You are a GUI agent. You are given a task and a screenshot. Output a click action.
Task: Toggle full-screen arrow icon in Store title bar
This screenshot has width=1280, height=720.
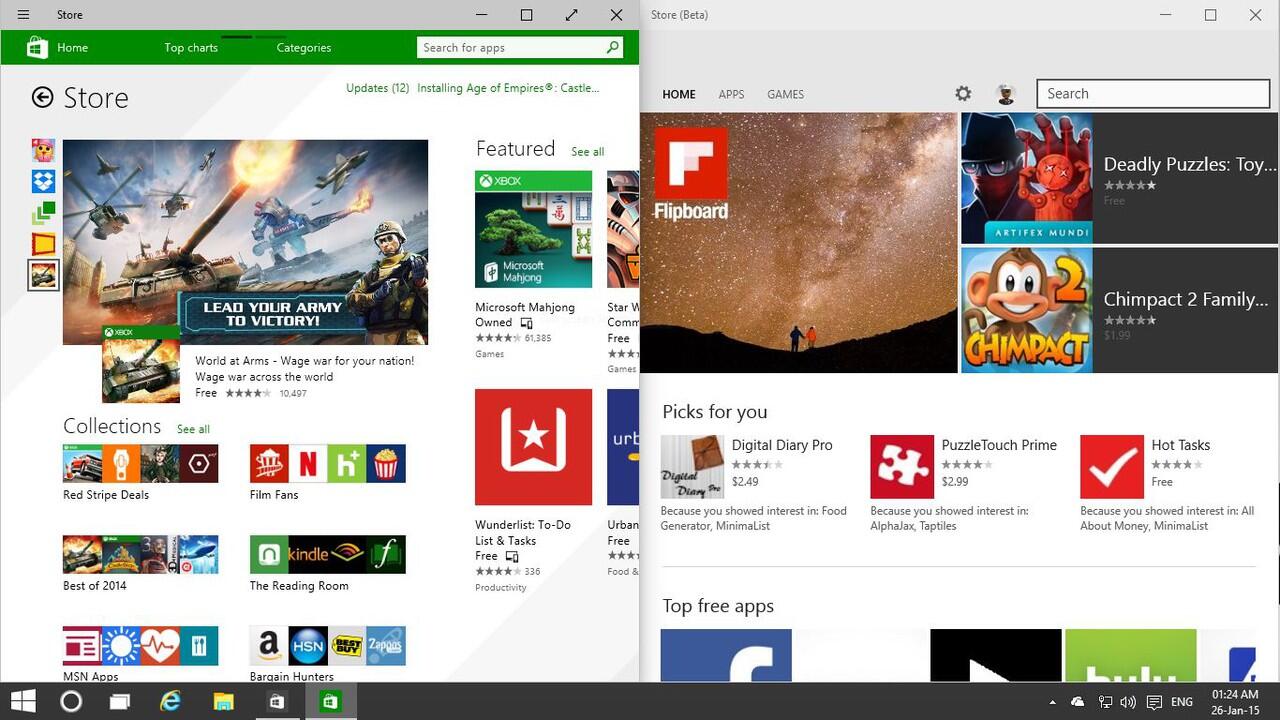(x=571, y=15)
